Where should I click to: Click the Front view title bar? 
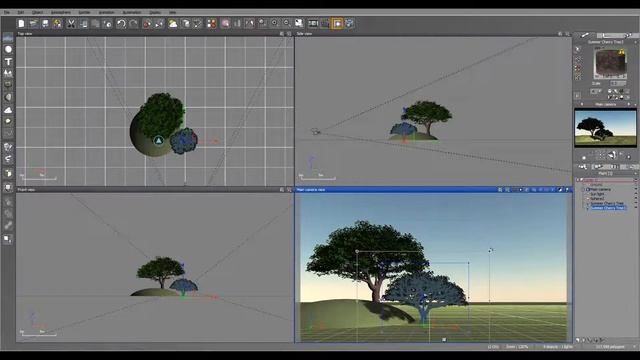(154, 190)
